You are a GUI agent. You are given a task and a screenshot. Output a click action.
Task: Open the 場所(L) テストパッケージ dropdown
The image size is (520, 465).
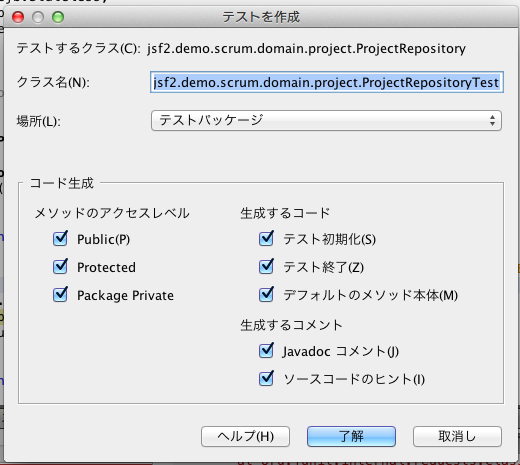coord(326,120)
